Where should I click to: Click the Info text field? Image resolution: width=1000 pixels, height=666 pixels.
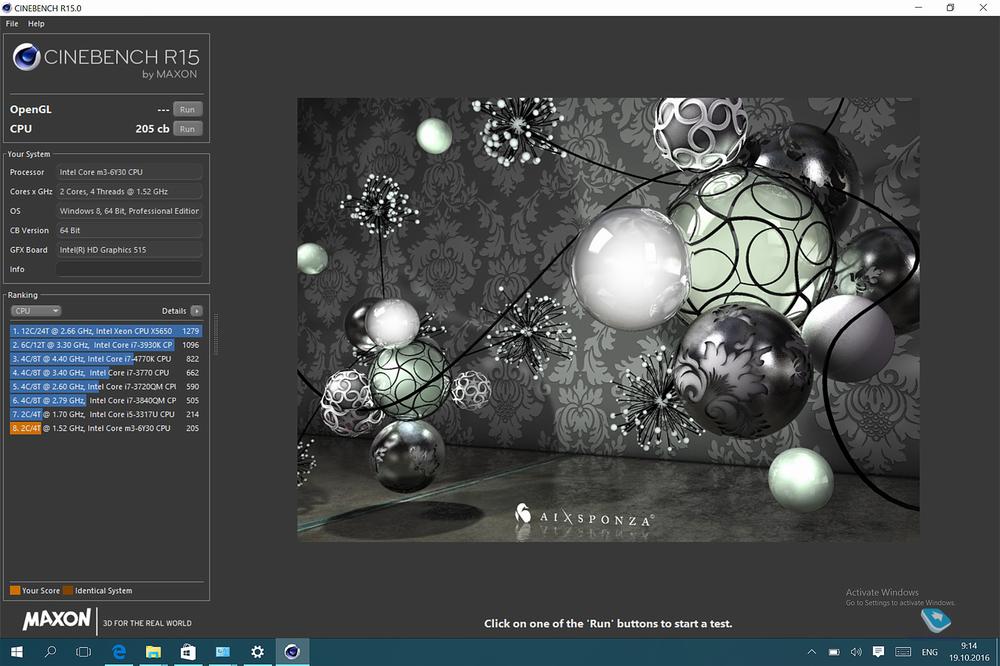[x=129, y=269]
